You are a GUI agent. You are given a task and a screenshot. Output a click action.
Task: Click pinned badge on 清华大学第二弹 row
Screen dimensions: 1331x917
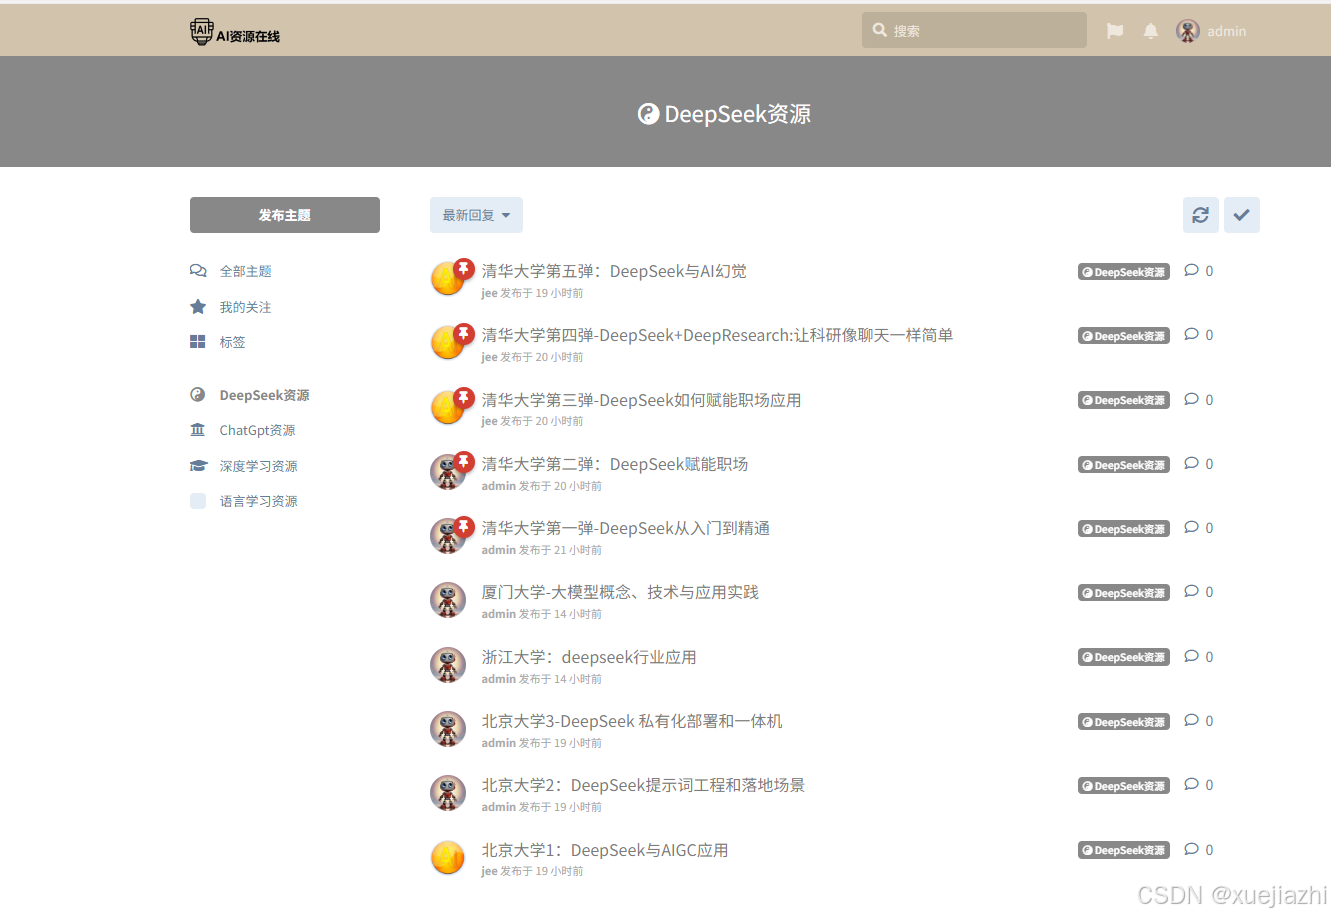[x=464, y=462]
